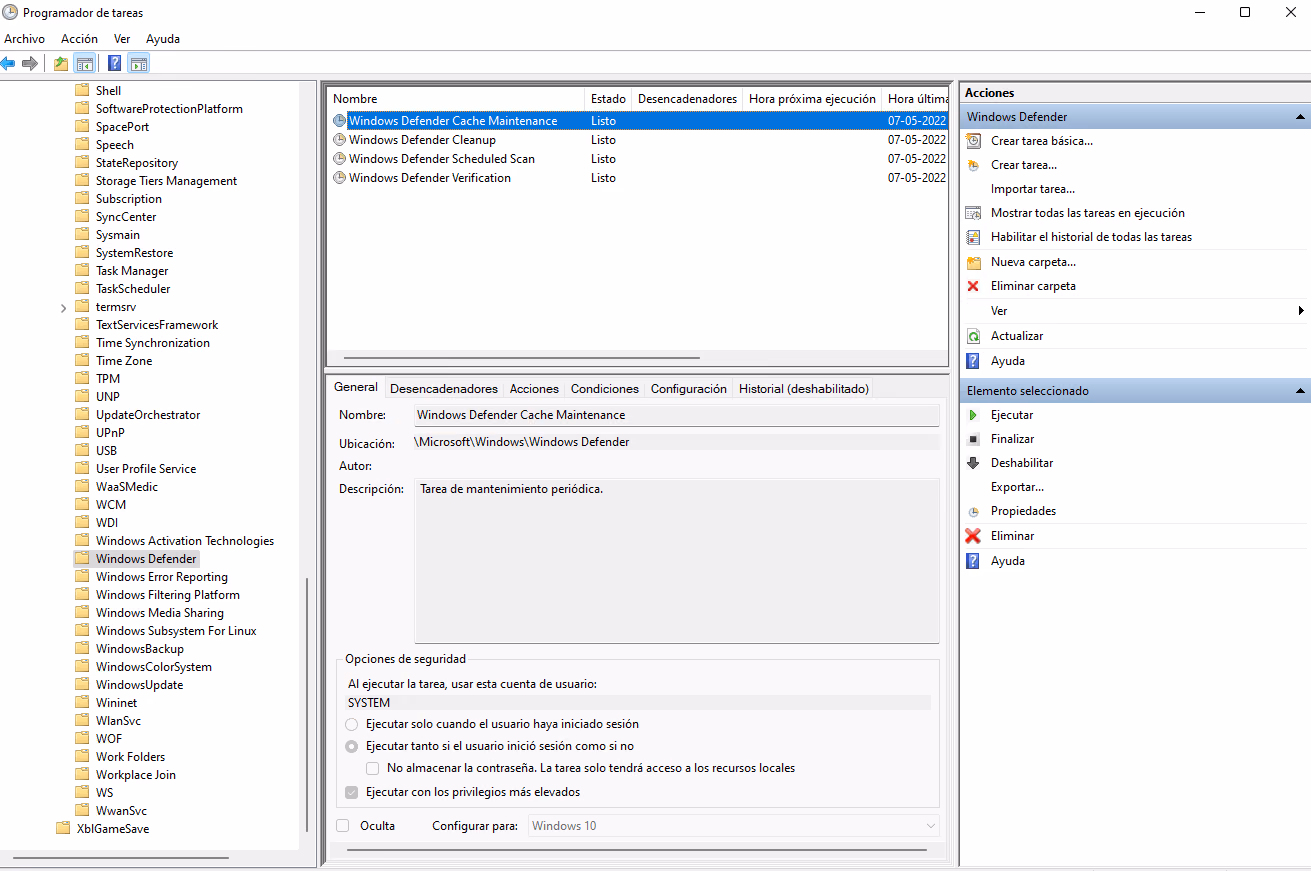1311x871 pixels.
Task: Open the Ver menu in menu bar
Action: click(x=122, y=39)
